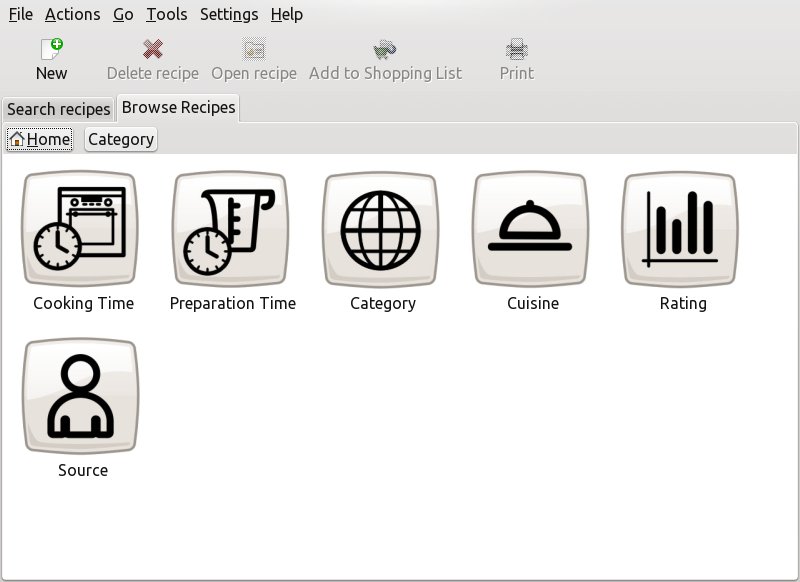800x582 pixels.
Task: Open the Tools menu
Action: tap(166, 14)
